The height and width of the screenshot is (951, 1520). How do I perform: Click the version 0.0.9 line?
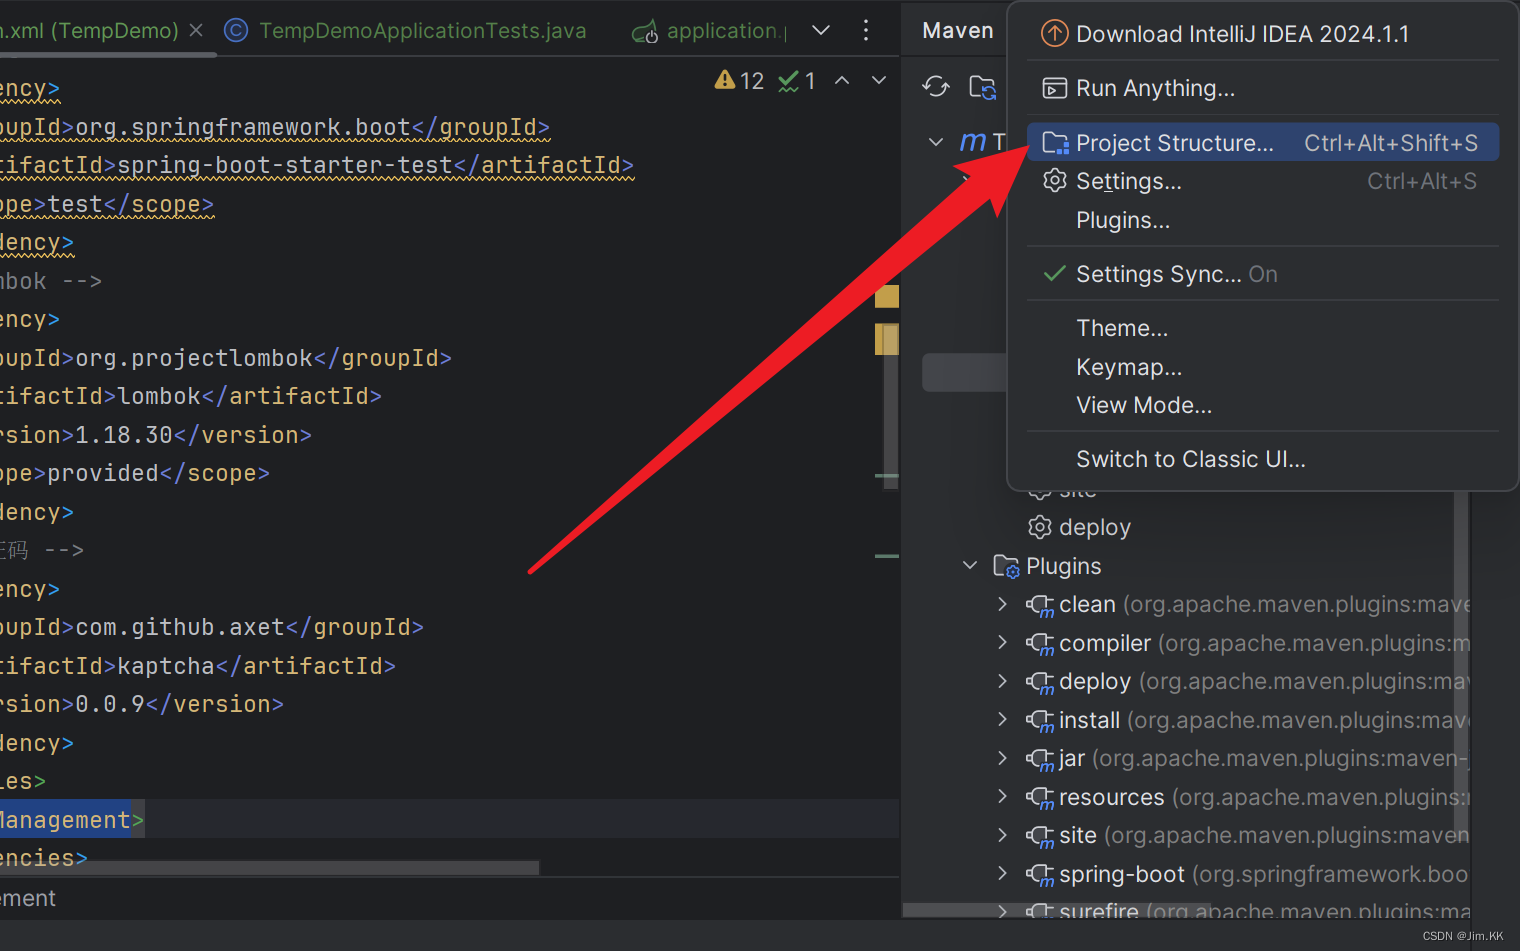pyautogui.click(x=142, y=704)
